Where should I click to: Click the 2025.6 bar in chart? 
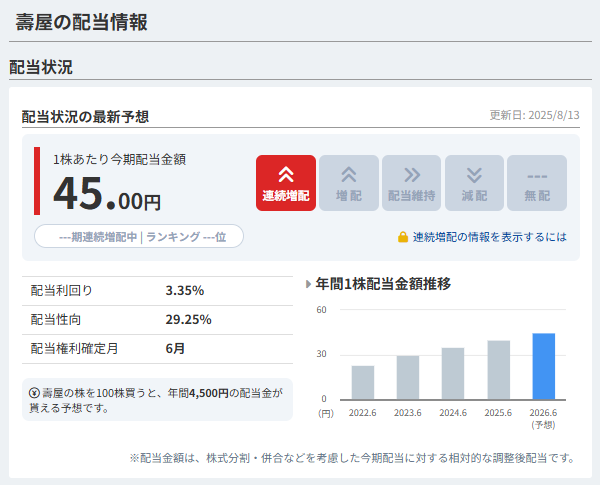(x=499, y=370)
